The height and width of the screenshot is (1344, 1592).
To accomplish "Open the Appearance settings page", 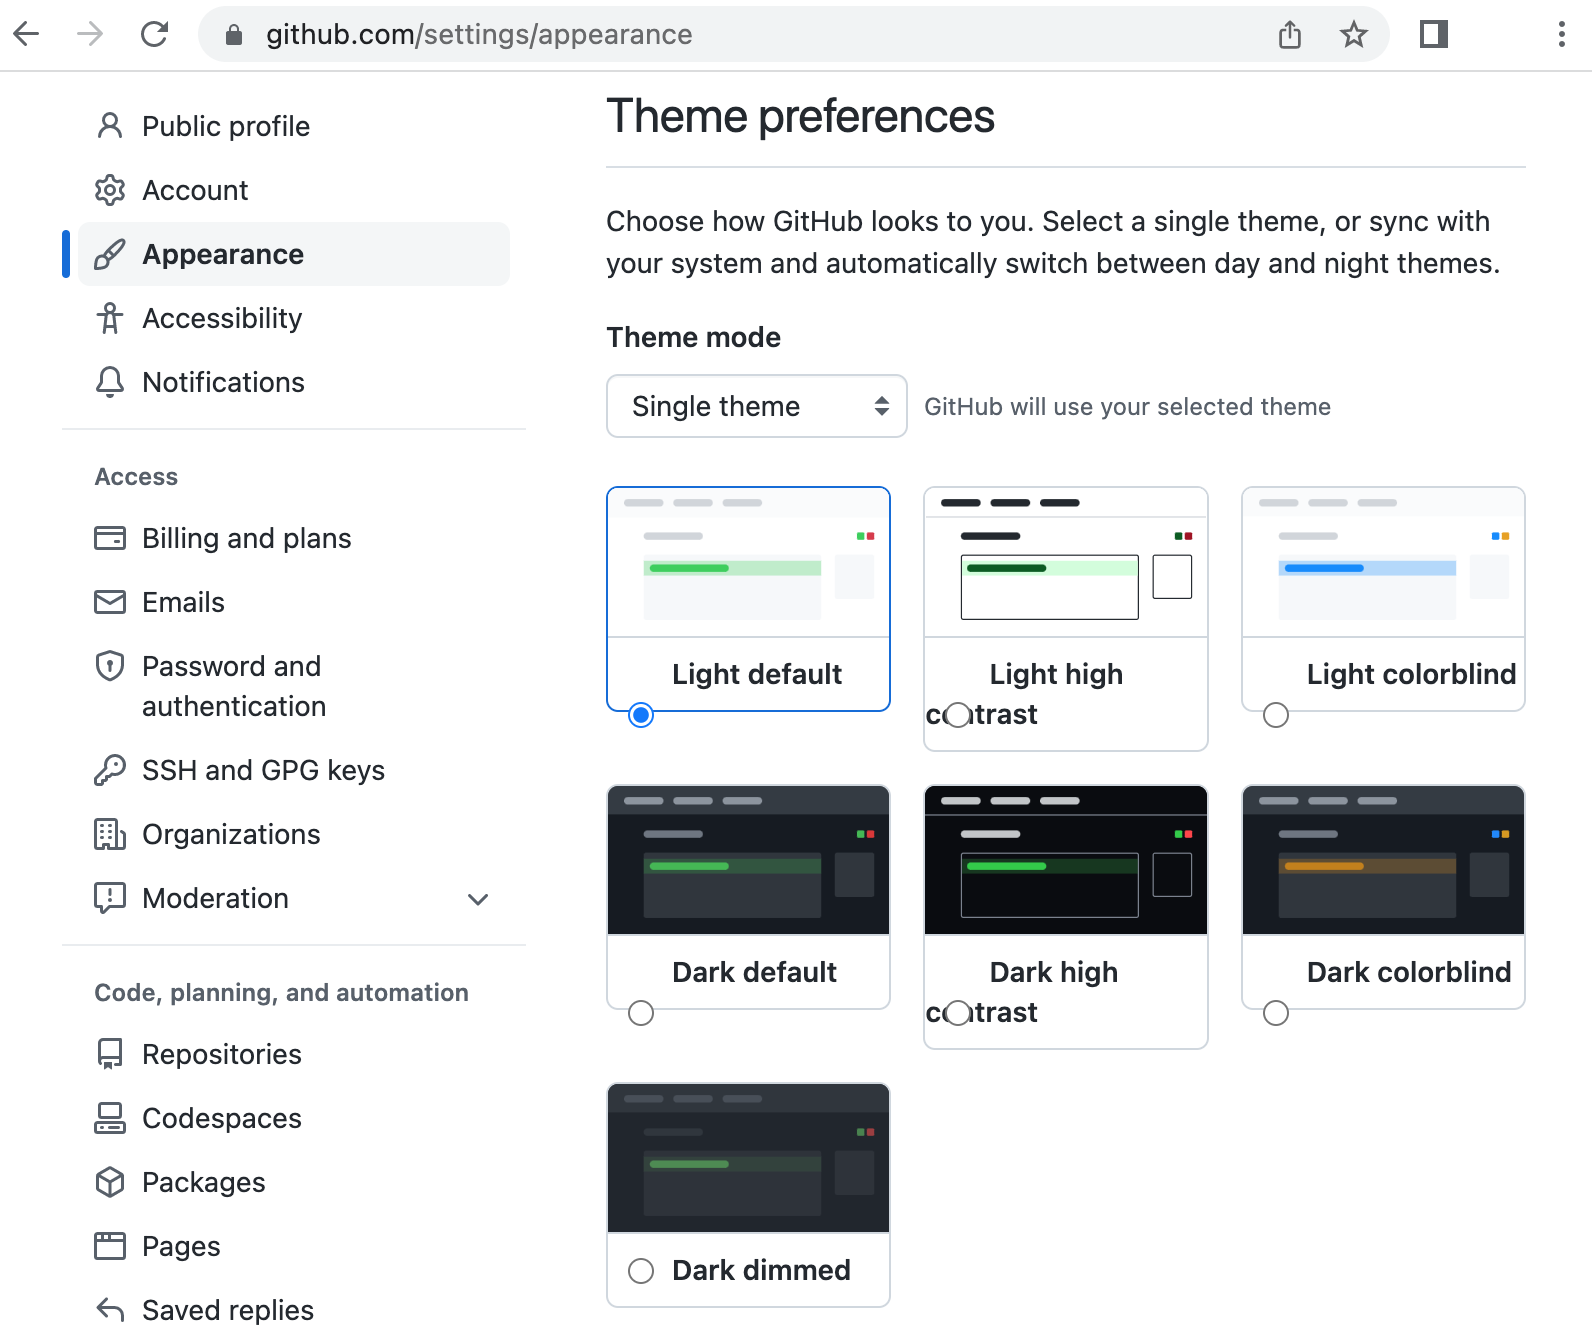I will coord(294,254).
